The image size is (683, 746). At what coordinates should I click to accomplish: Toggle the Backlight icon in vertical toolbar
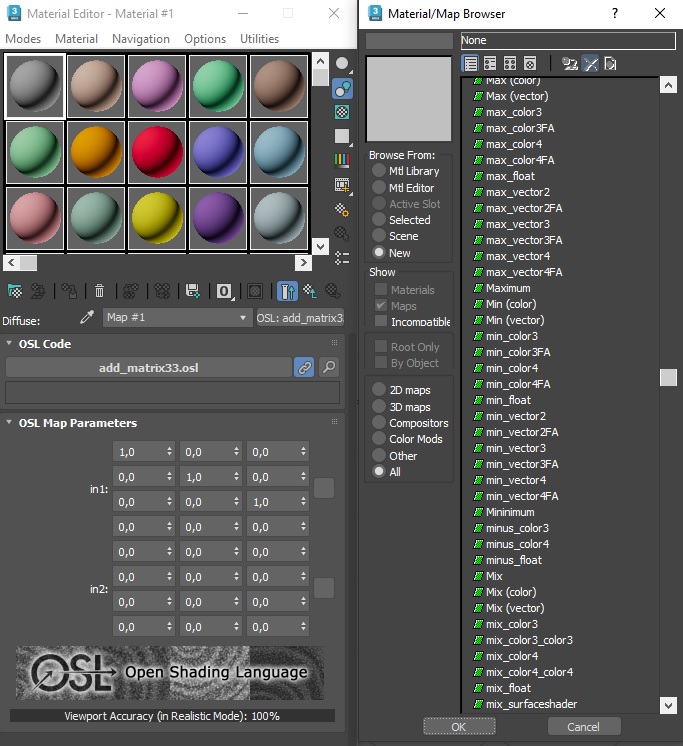tap(342, 89)
